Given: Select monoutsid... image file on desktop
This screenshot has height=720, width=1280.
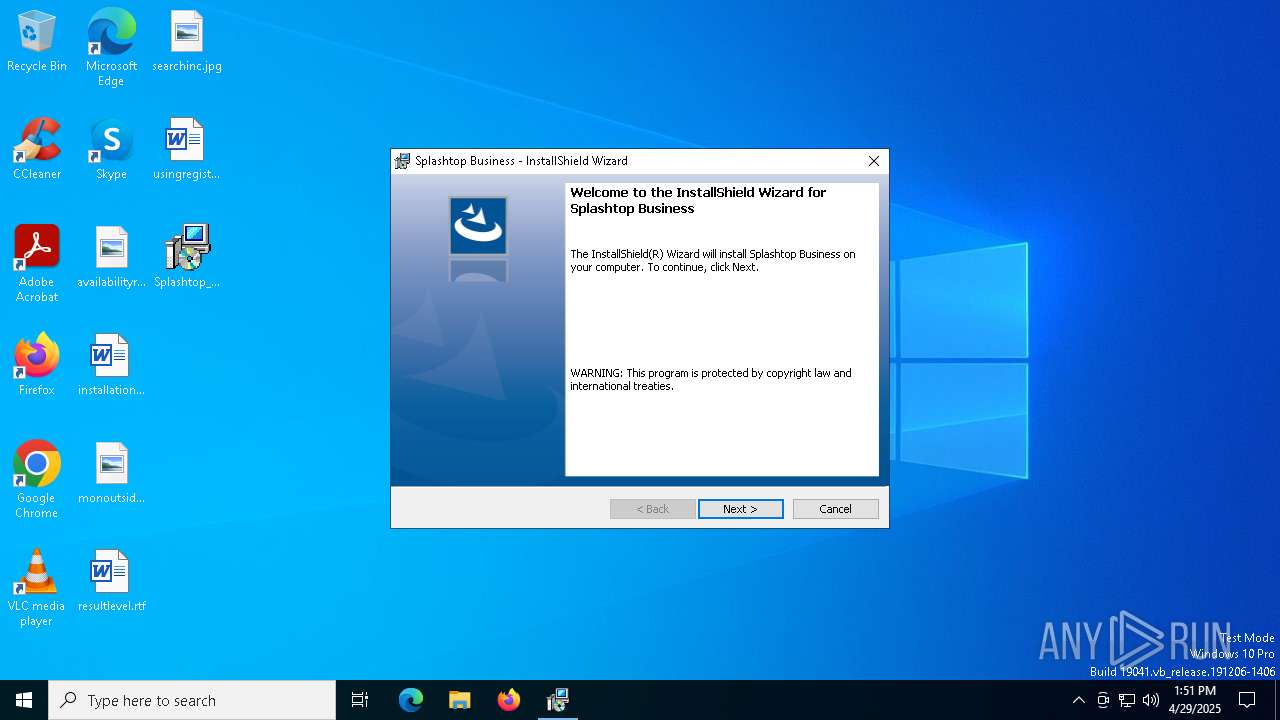Looking at the screenshot, I should click(x=111, y=474).
